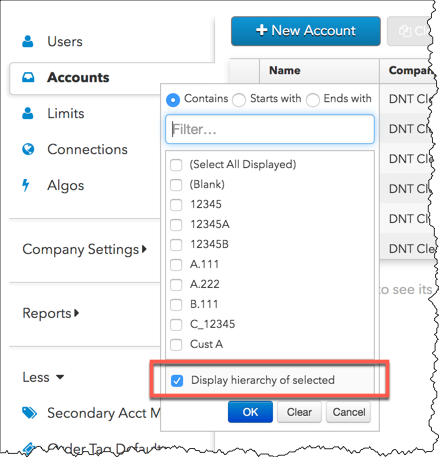Click the Algos lightning bolt icon
Screen dimensions: 439x457
click(25, 185)
